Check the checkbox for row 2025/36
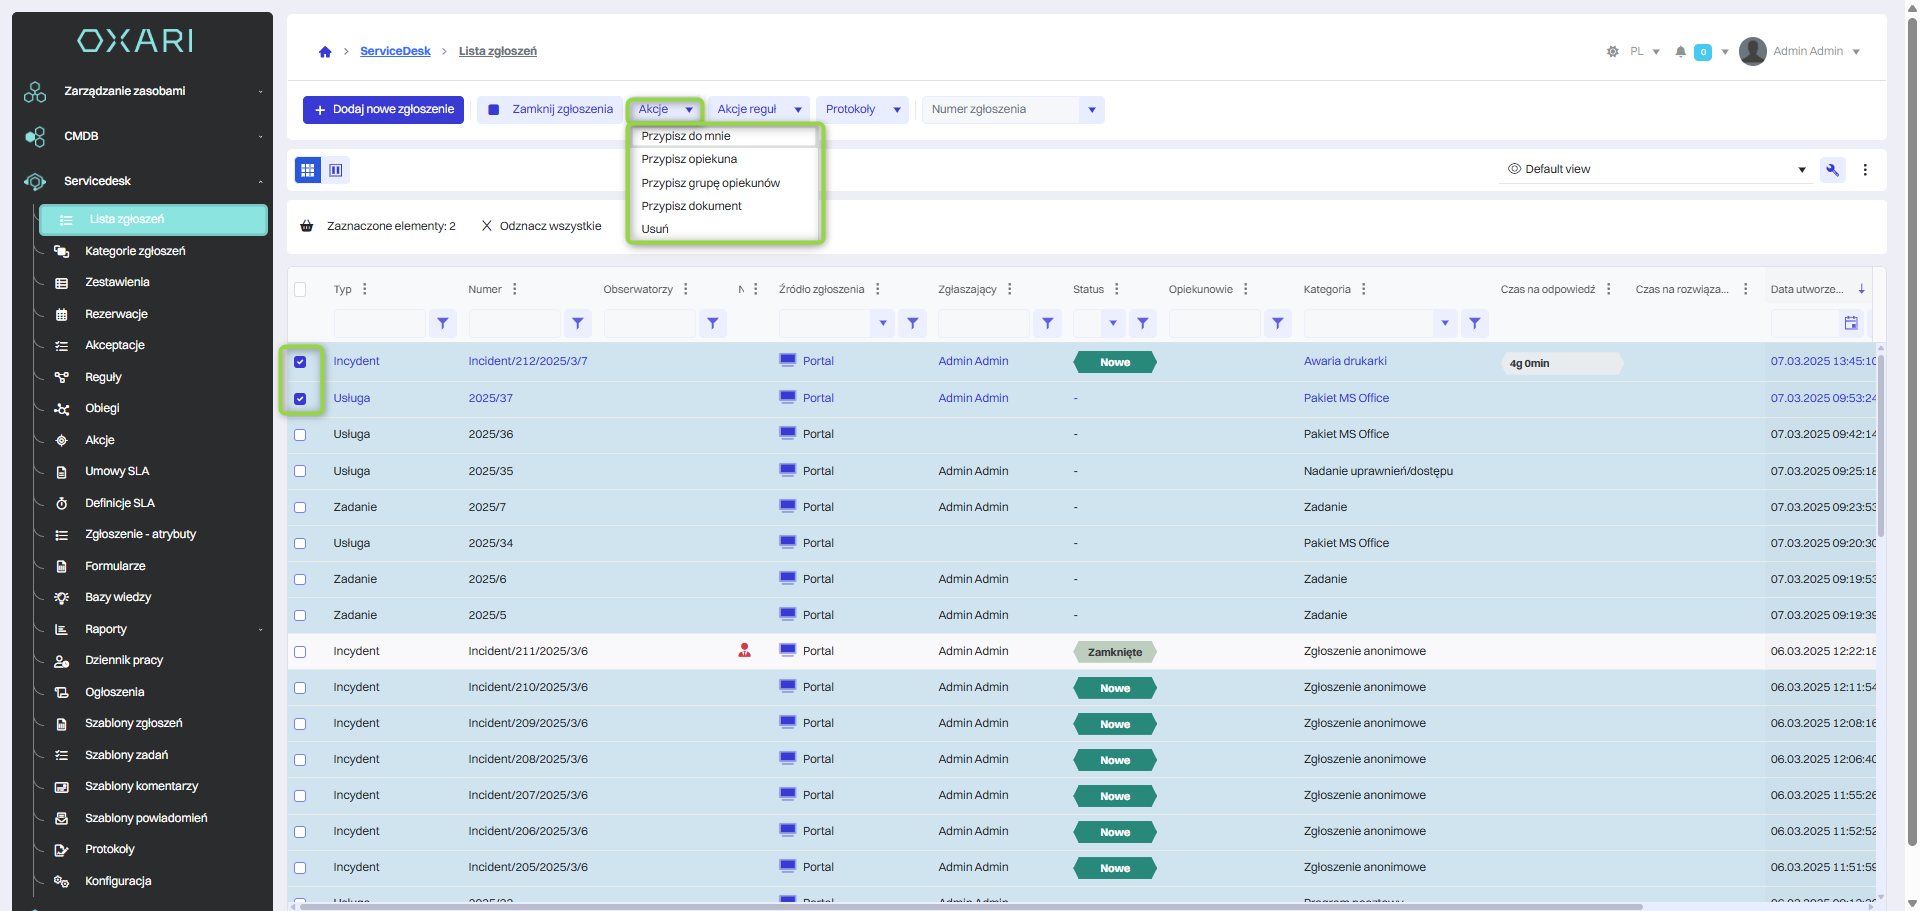 click(x=300, y=435)
